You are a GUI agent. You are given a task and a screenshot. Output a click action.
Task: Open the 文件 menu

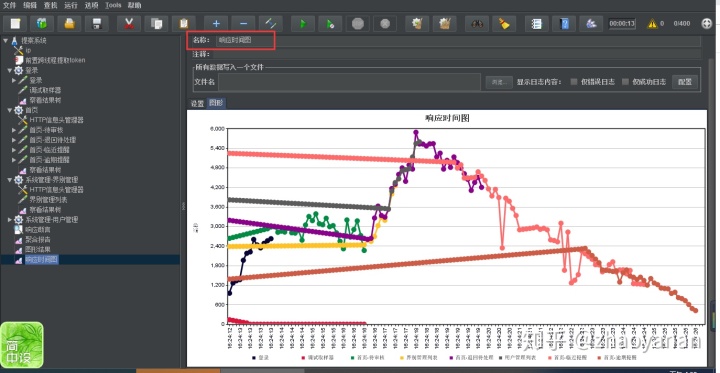point(9,6)
